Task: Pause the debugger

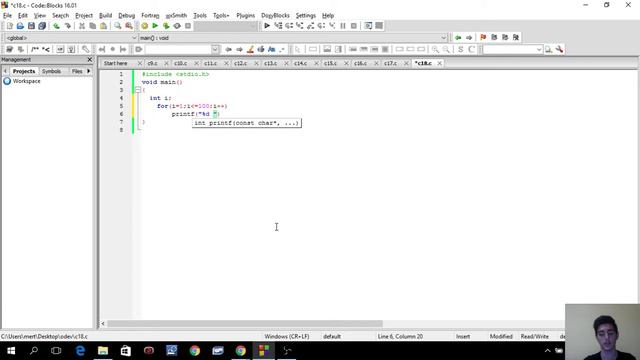Action: (343, 26)
